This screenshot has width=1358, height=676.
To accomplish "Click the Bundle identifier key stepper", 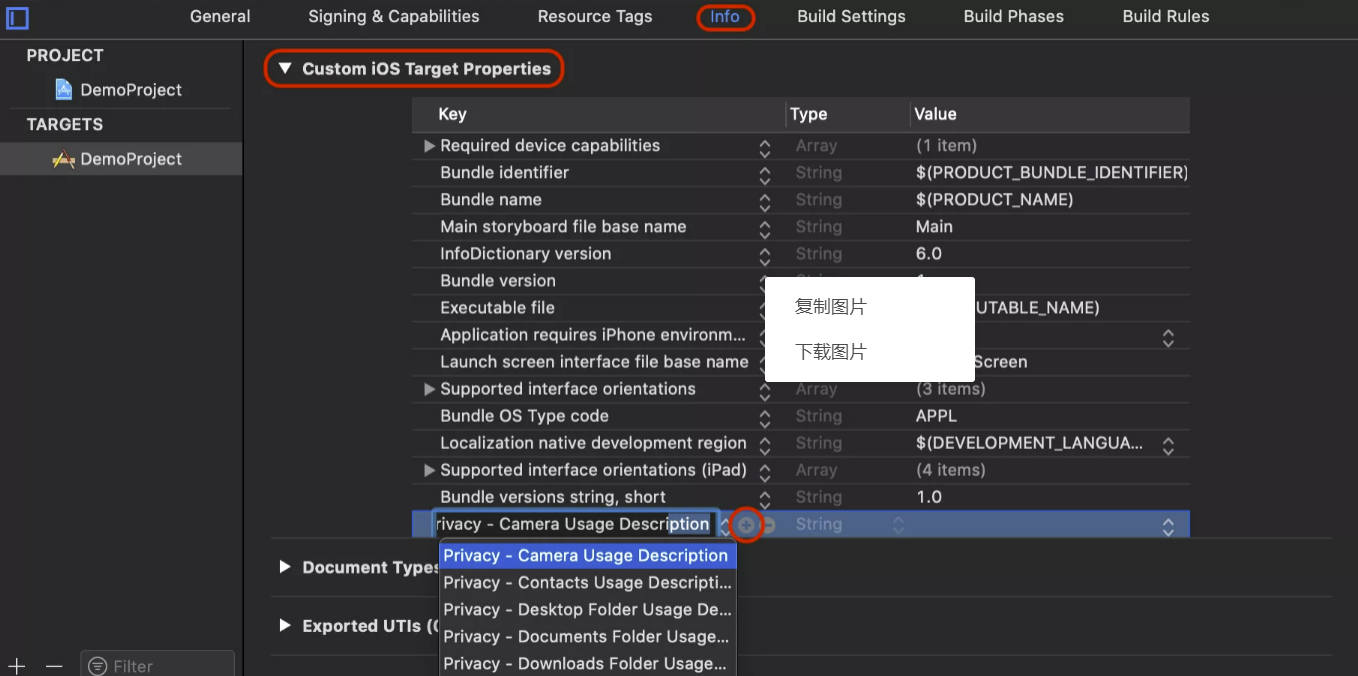I will point(764,174).
